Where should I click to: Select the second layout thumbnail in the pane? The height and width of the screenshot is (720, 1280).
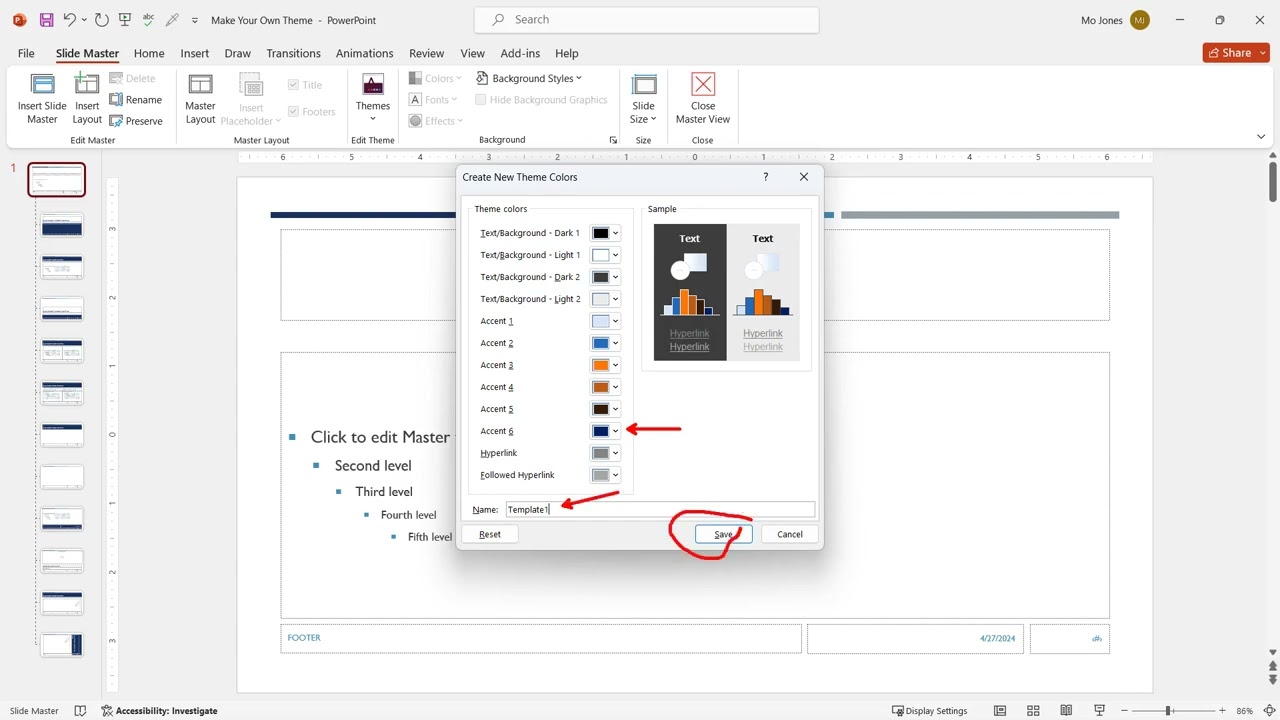click(x=62, y=268)
